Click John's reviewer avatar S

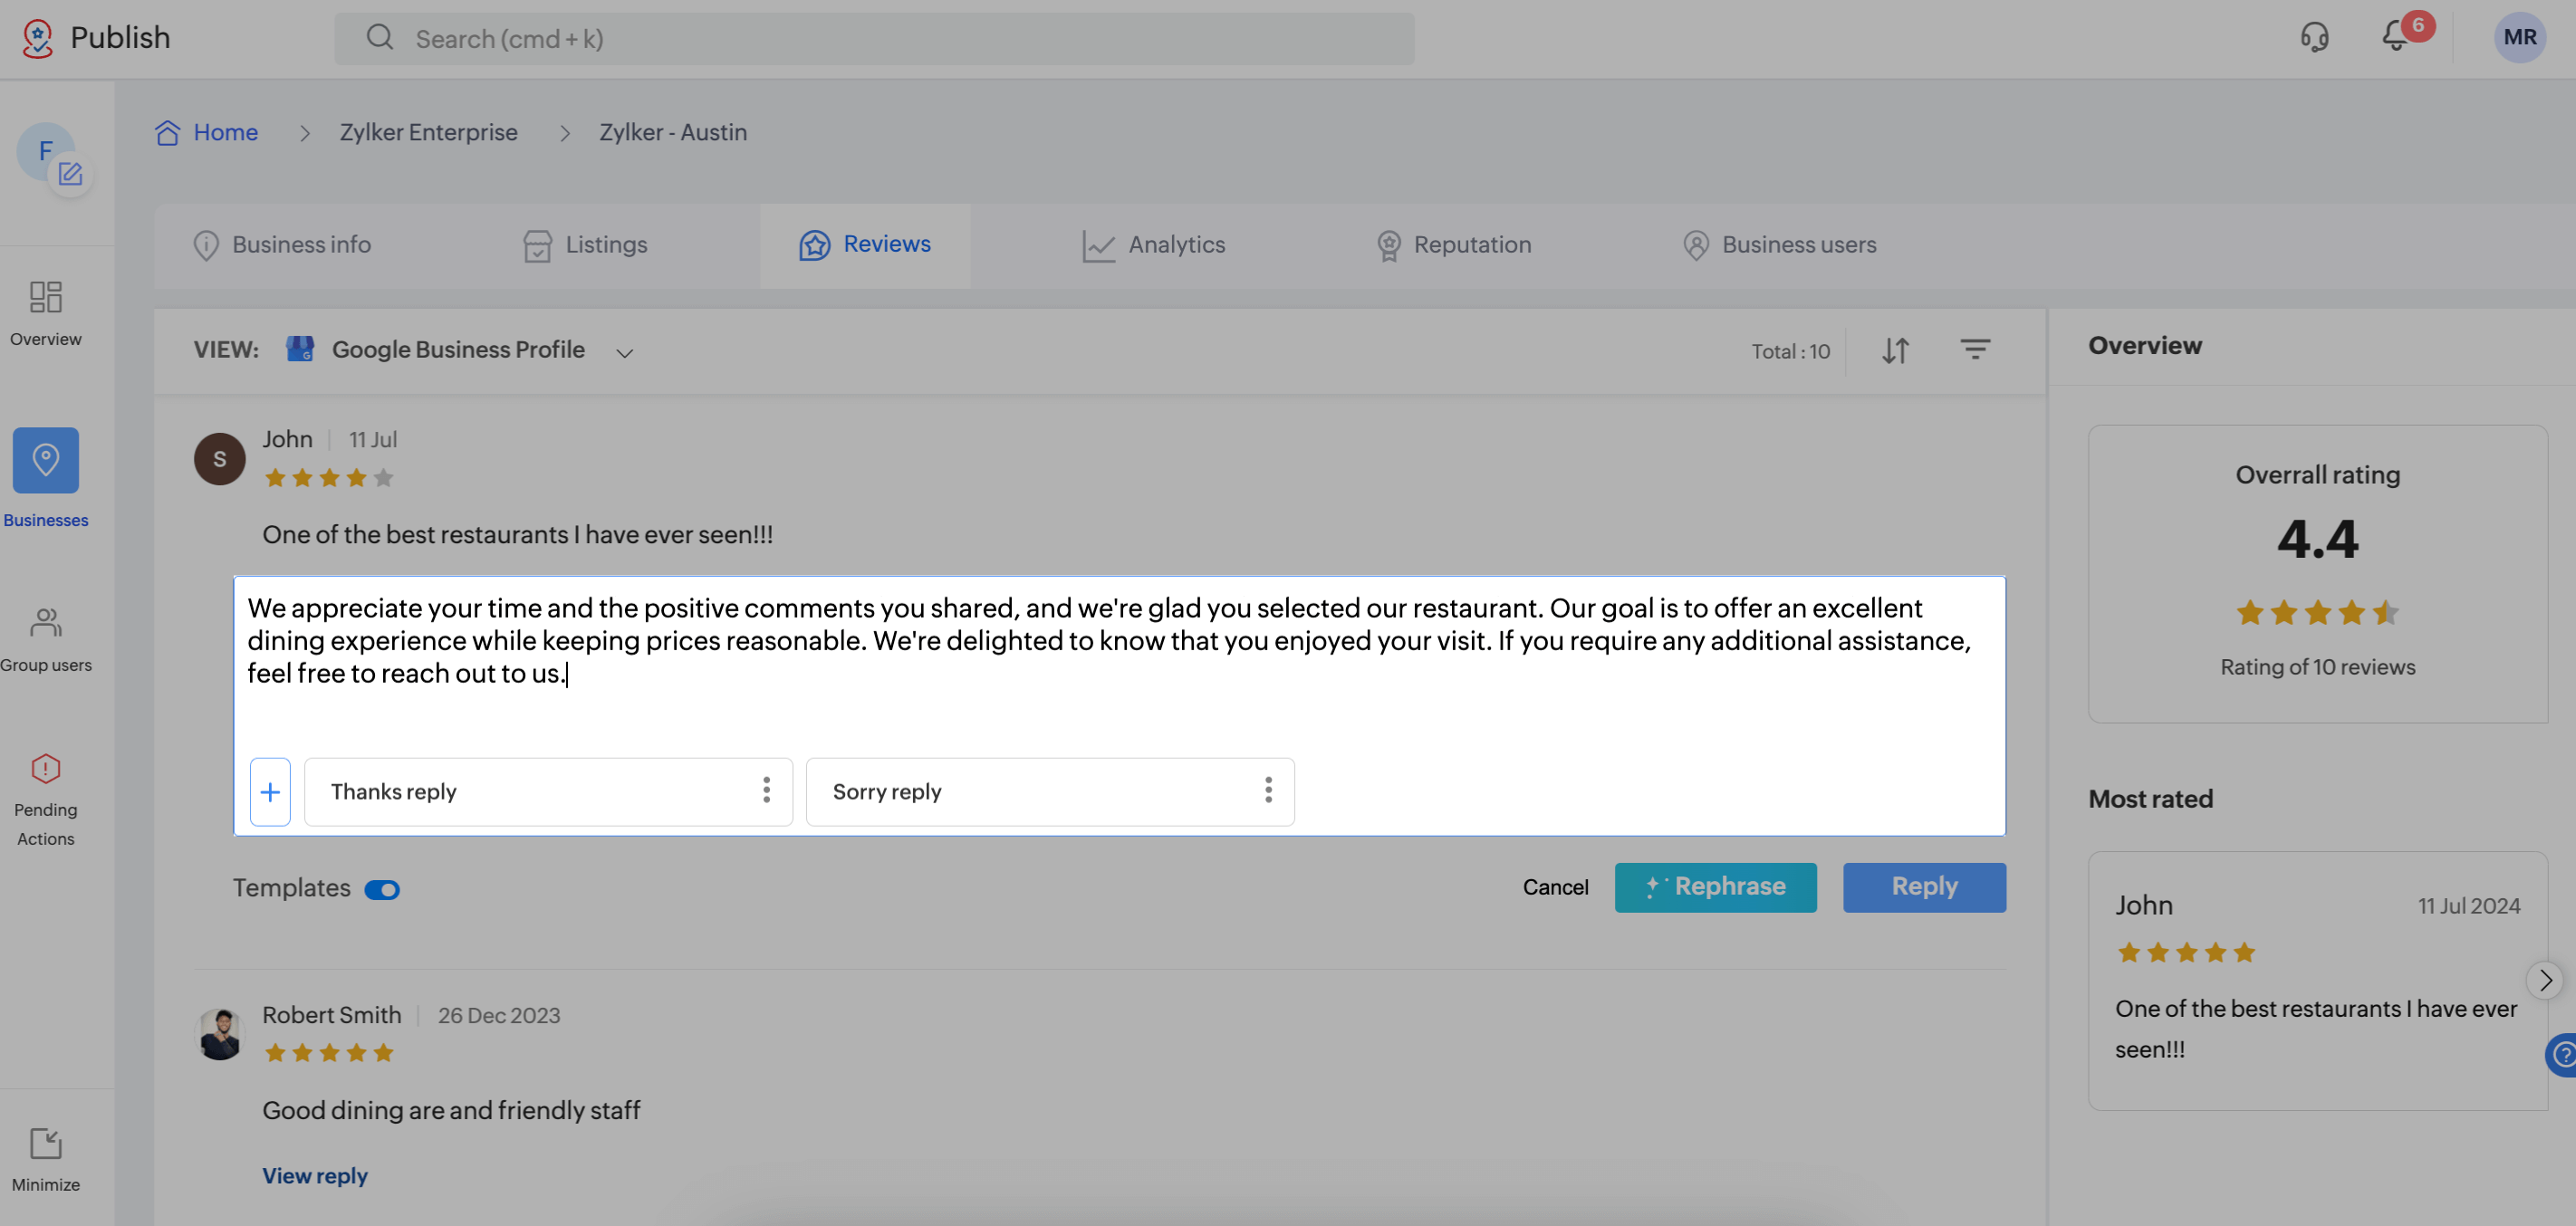coord(220,458)
